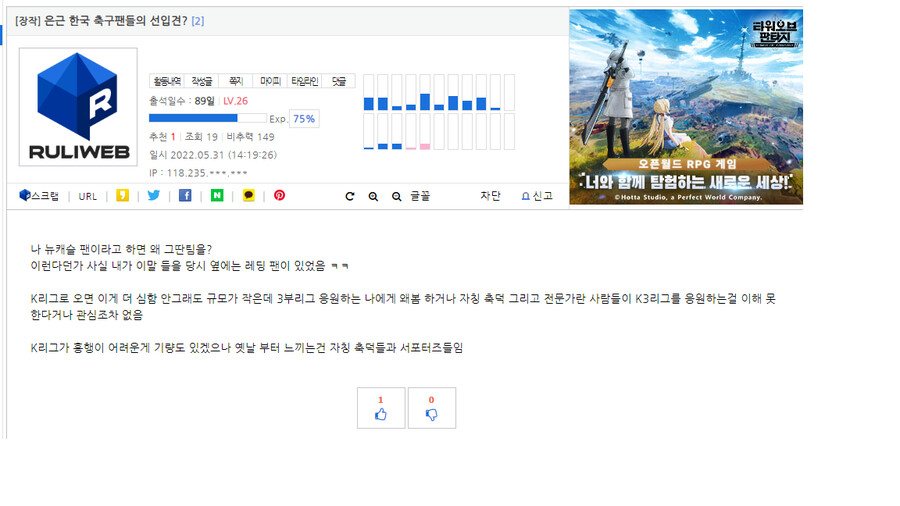Click the refresh arrow icon
This screenshot has width=900, height=506.
(350, 196)
